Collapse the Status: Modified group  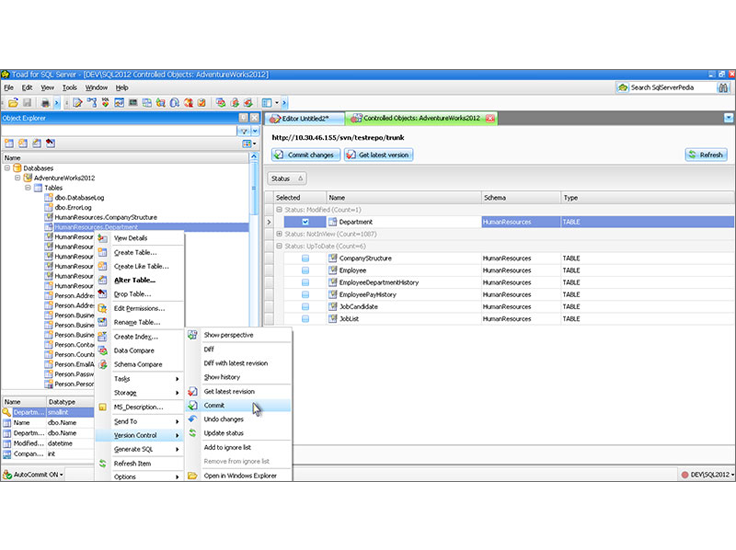coord(279,209)
